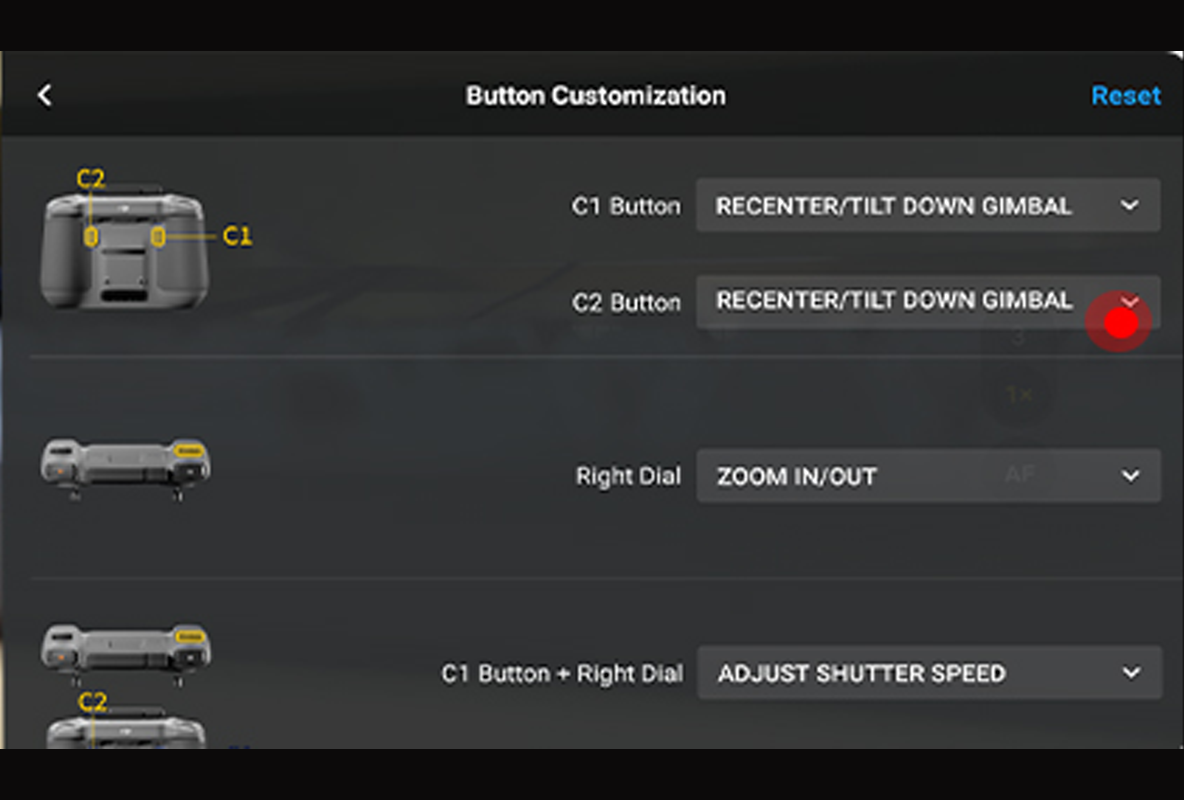Go back using the top-left arrow

[44, 95]
